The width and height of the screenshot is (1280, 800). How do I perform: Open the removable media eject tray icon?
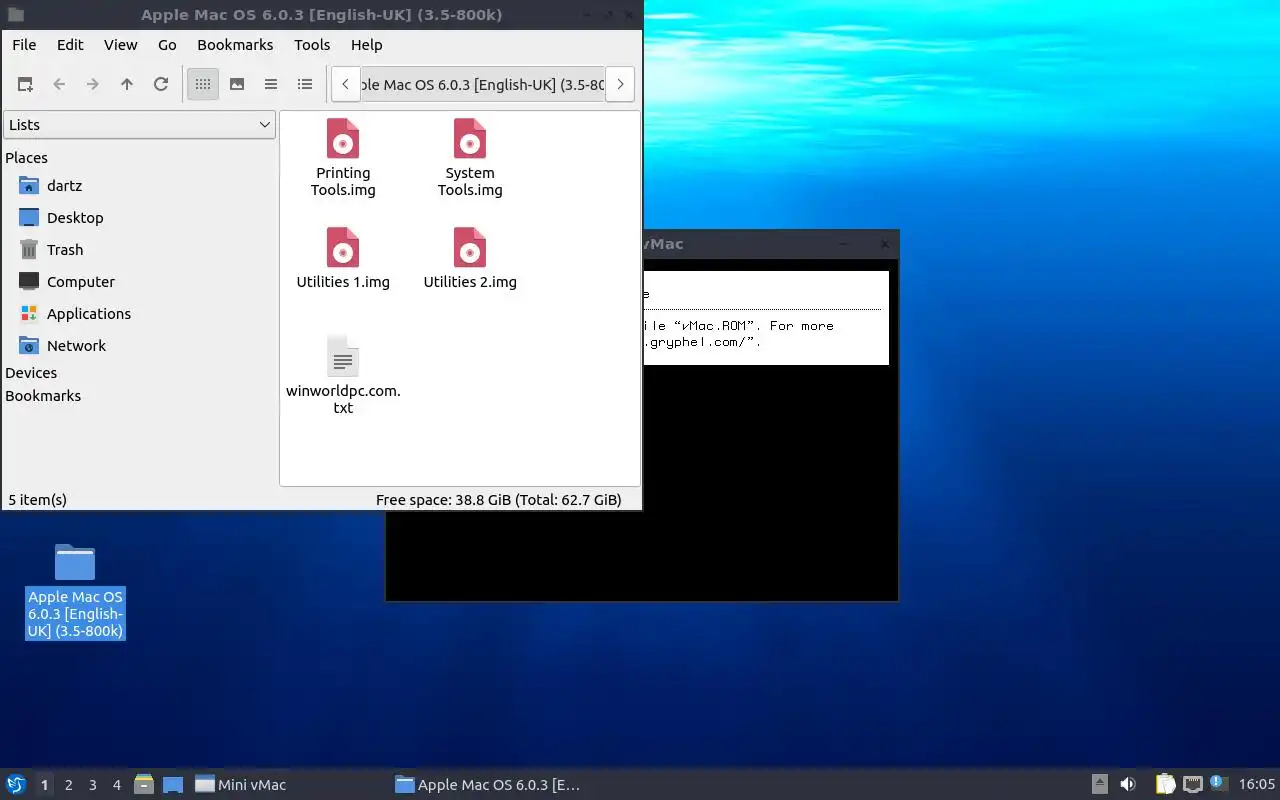(1100, 785)
